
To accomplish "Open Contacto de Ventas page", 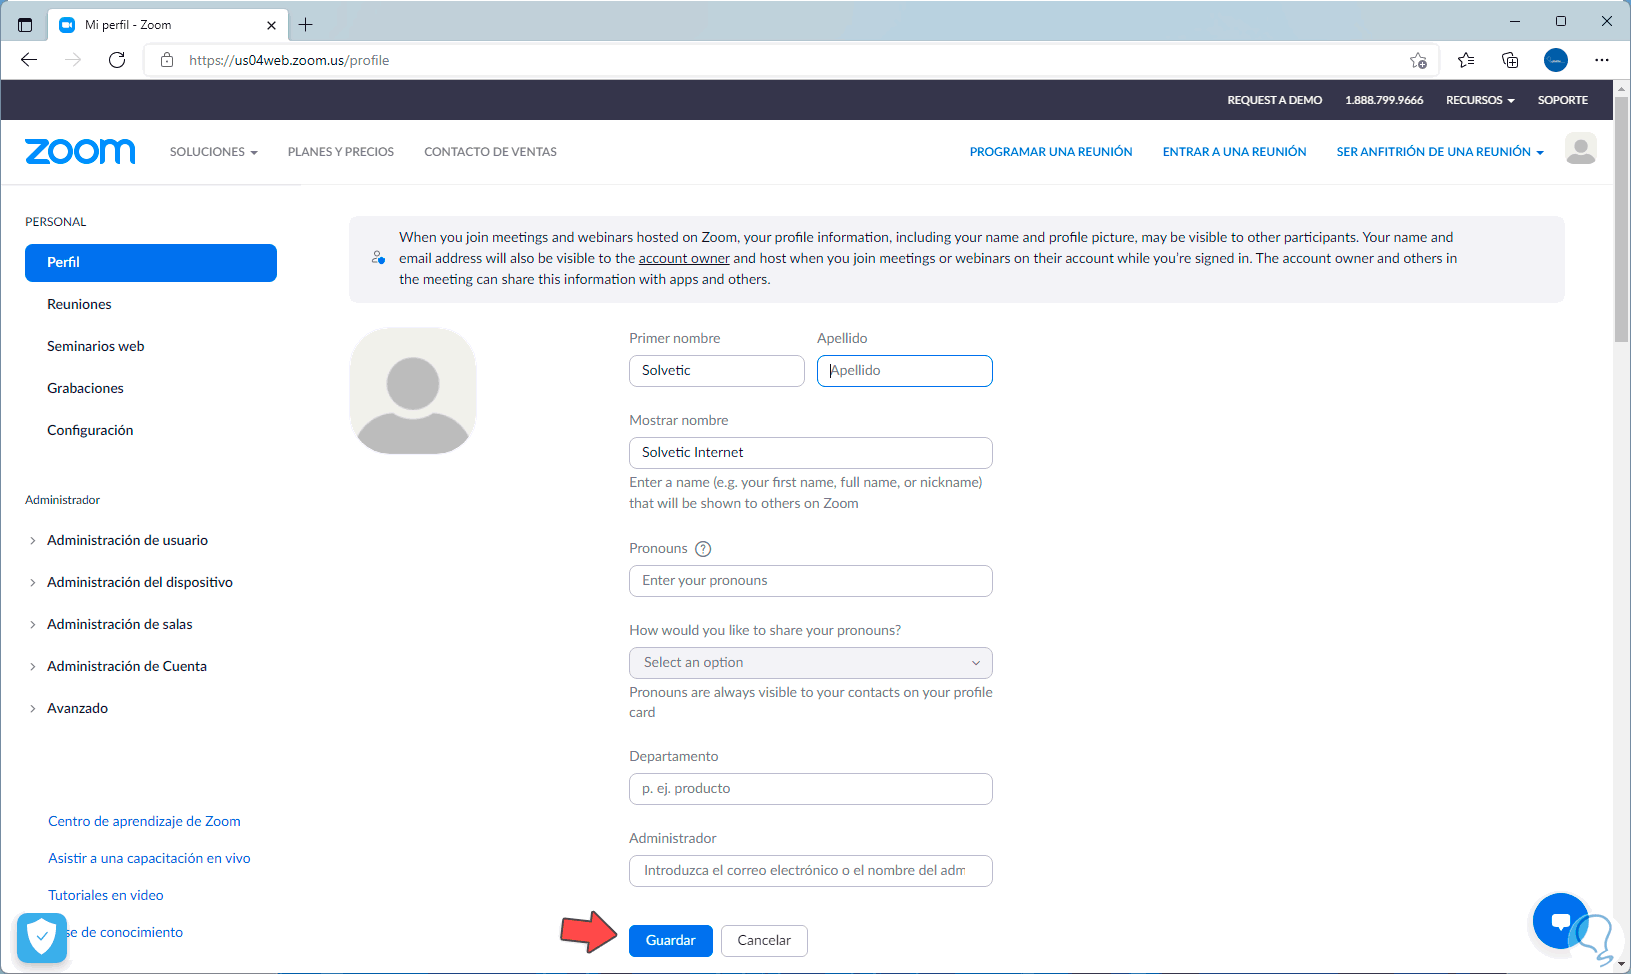I will pyautogui.click(x=490, y=152).
